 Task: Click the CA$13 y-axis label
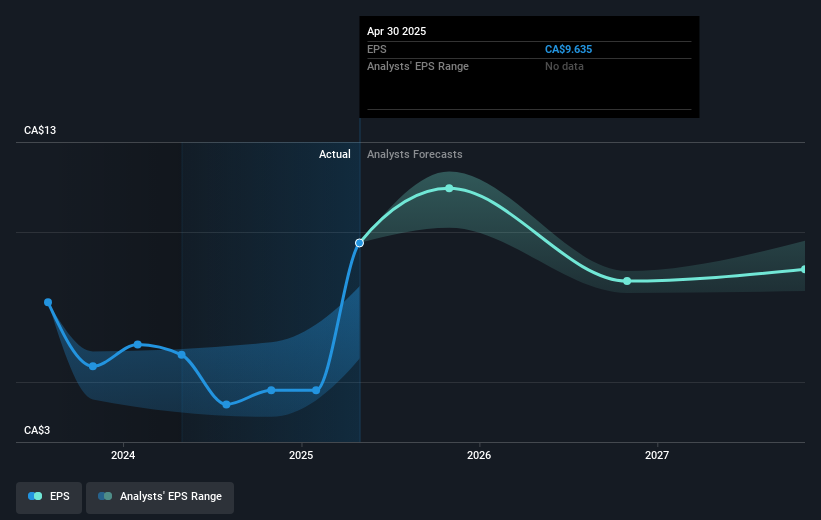coord(40,130)
